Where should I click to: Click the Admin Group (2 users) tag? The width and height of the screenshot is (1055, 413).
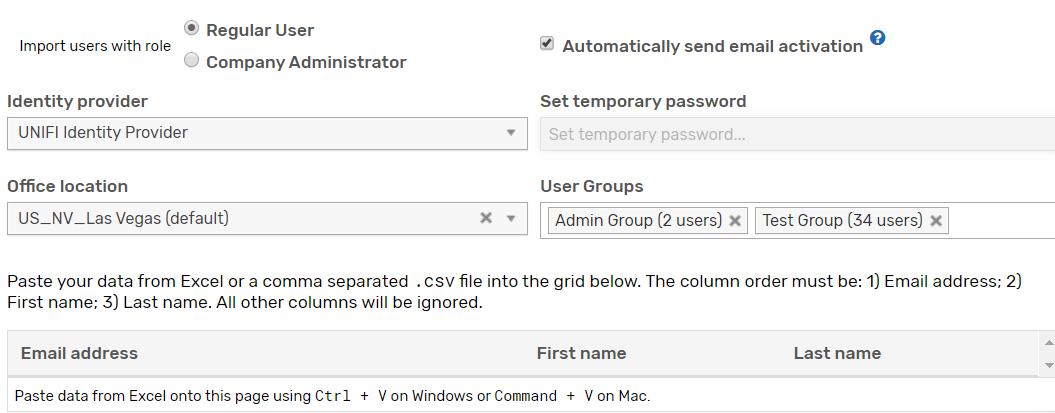click(638, 221)
